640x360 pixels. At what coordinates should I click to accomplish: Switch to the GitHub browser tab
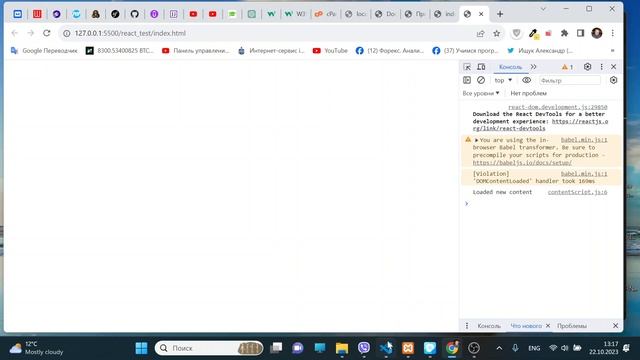(x=135, y=14)
